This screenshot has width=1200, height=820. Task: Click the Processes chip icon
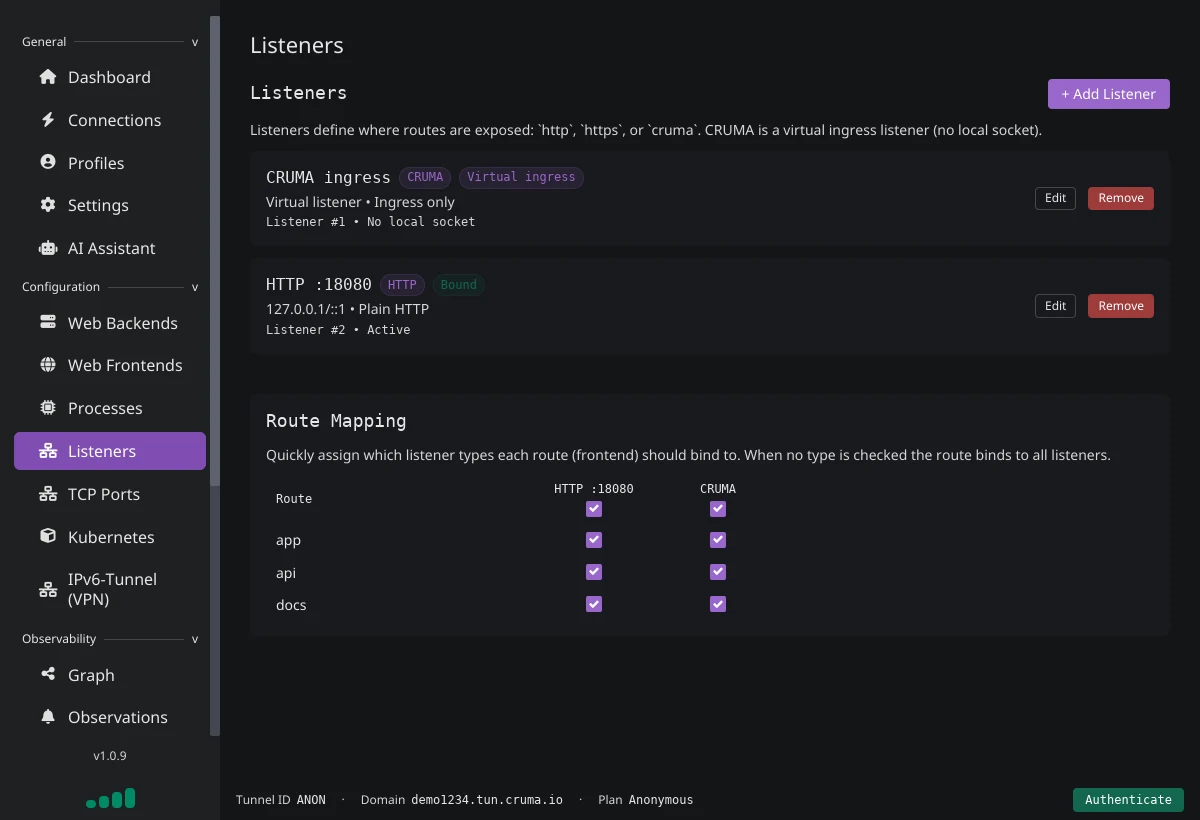[x=48, y=408]
